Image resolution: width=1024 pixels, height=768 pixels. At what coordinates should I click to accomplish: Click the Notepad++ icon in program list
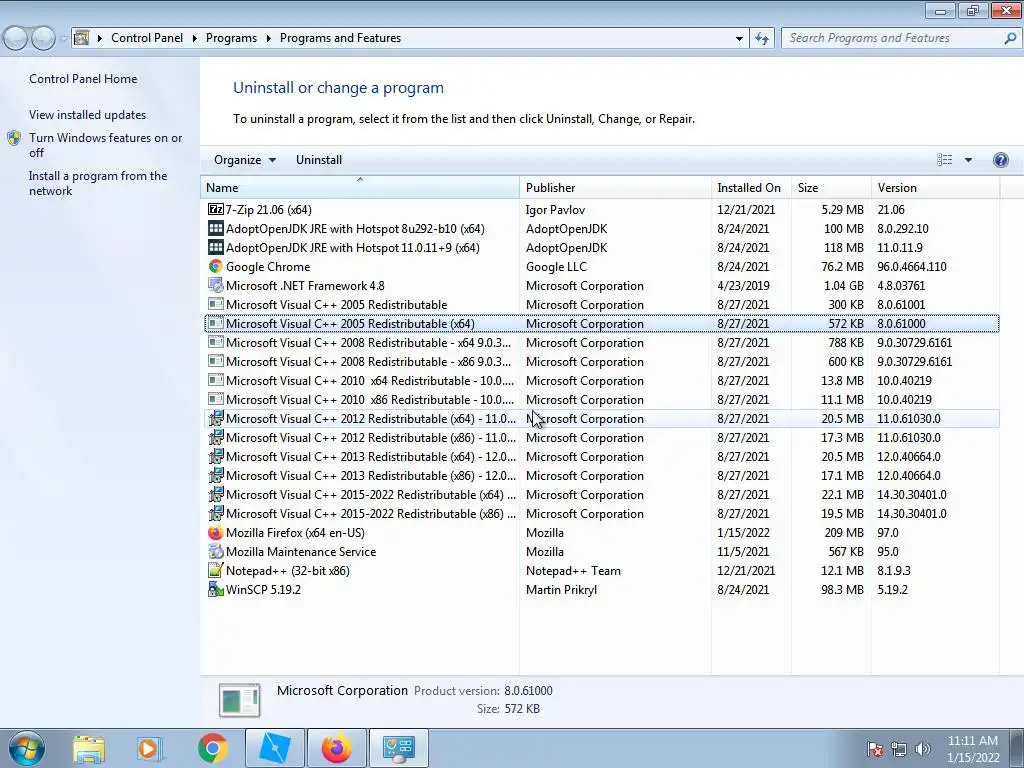coord(216,570)
